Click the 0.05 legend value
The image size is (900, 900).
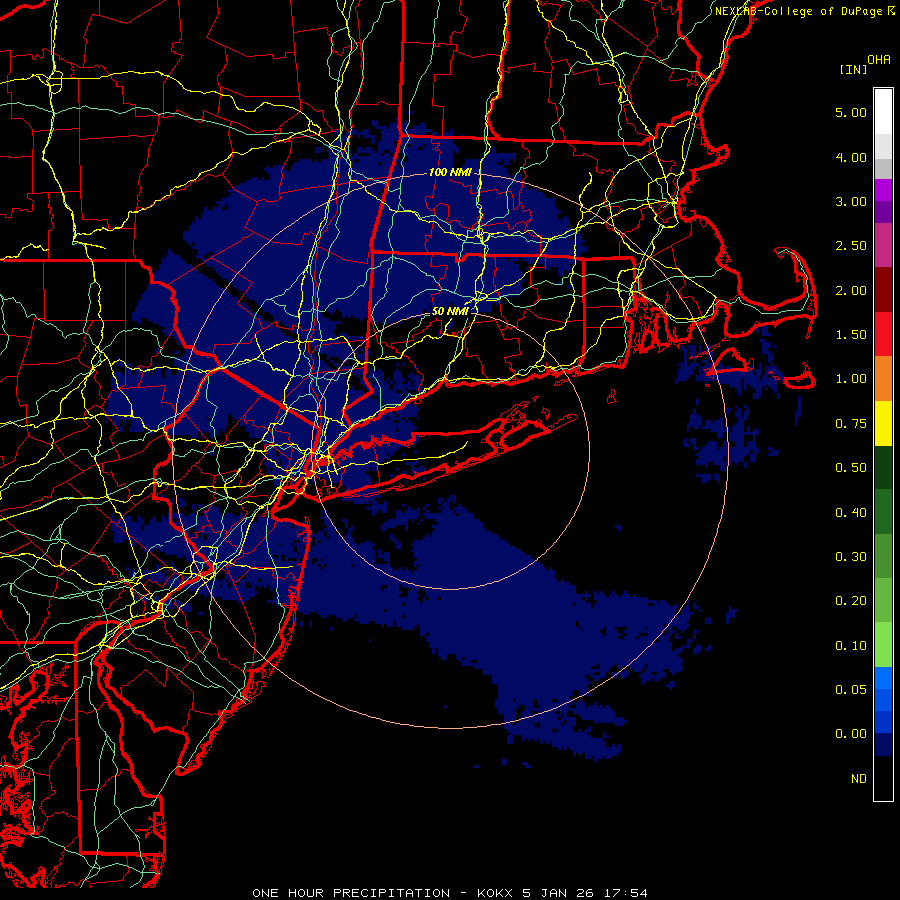click(x=851, y=690)
